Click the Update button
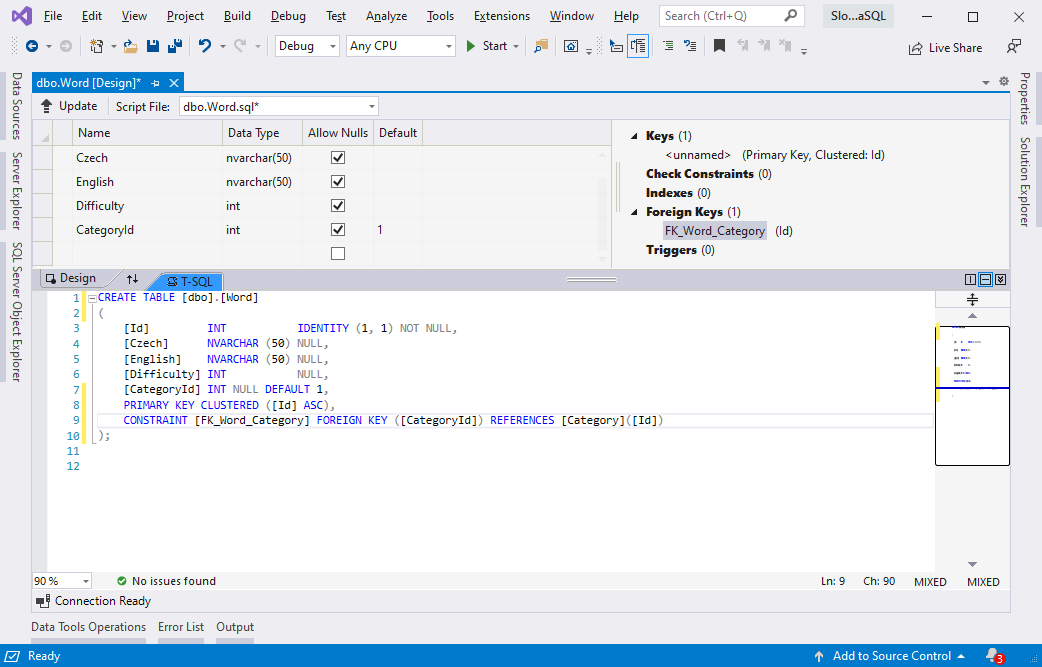The image size is (1042, 667). point(69,106)
